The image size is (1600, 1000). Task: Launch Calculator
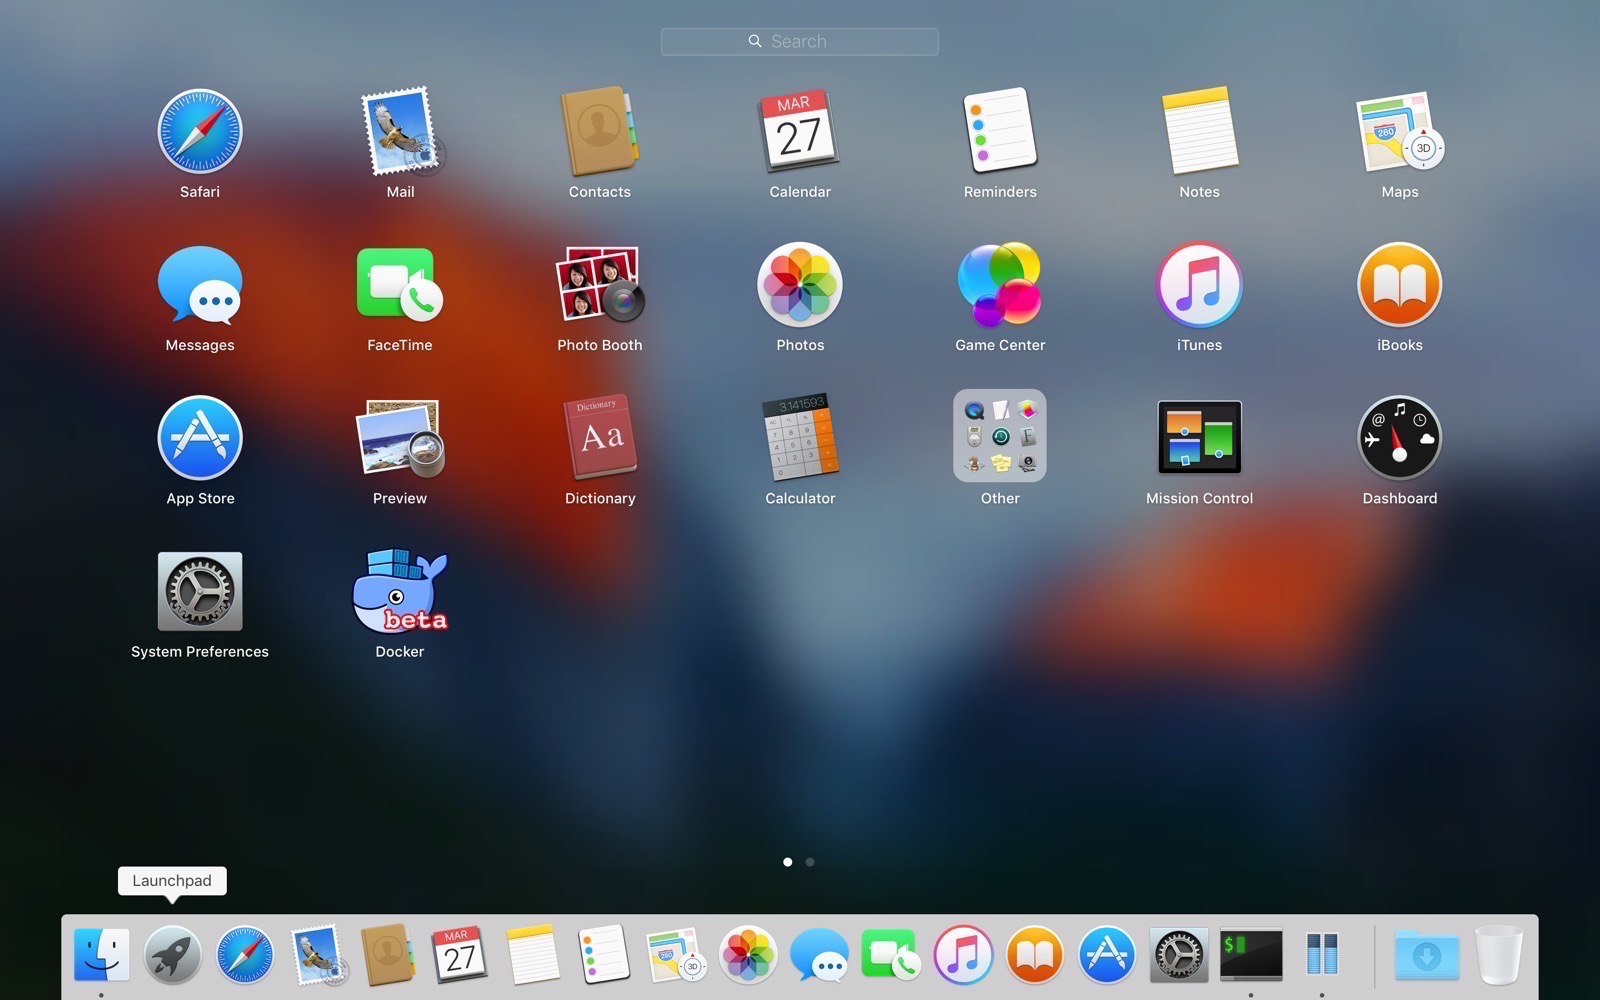799,437
